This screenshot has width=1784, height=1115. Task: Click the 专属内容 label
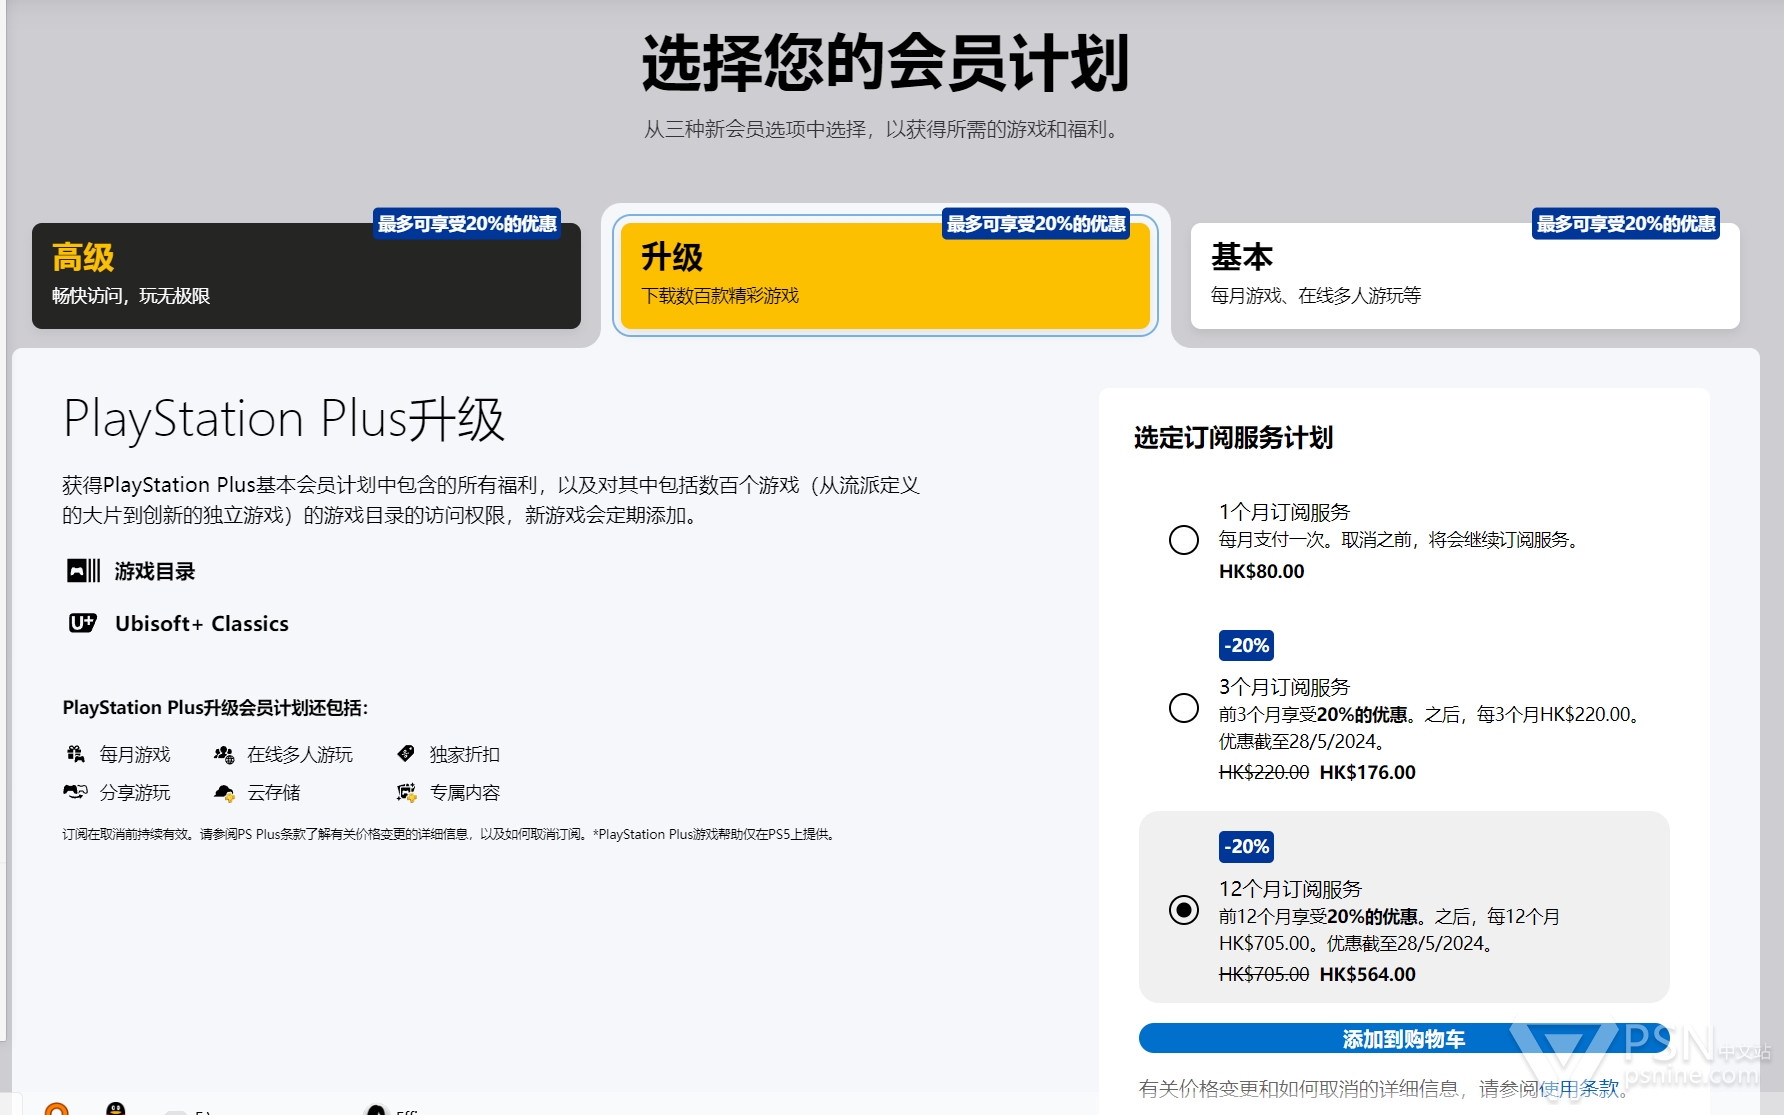point(465,792)
